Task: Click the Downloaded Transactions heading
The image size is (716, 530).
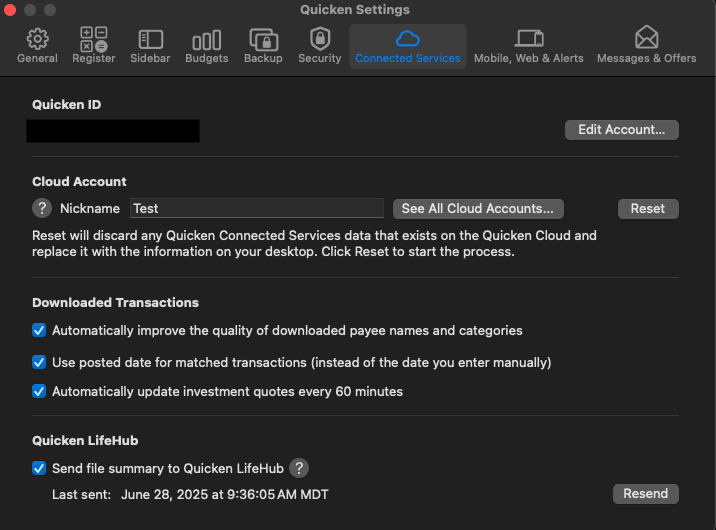Action: tap(116, 303)
